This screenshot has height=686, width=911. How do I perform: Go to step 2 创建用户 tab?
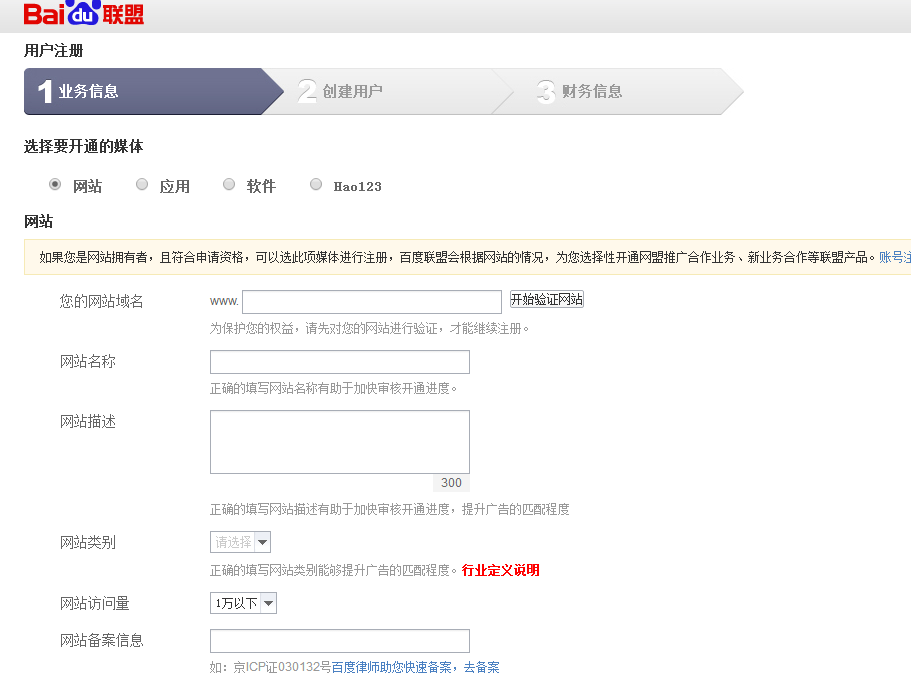(389, 91)
